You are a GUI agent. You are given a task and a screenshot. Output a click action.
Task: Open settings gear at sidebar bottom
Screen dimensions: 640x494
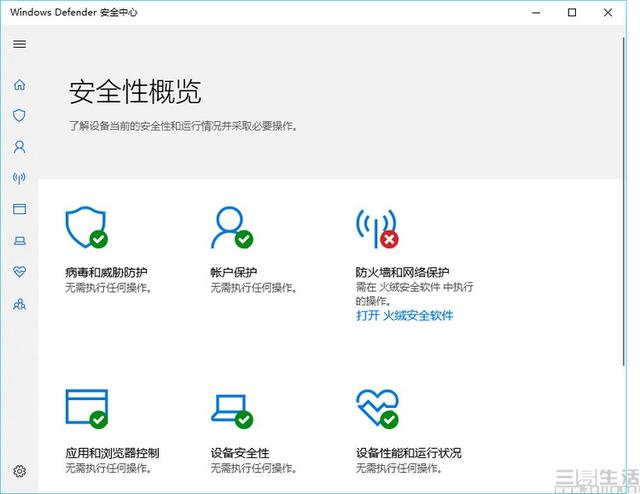click(20, 471)
